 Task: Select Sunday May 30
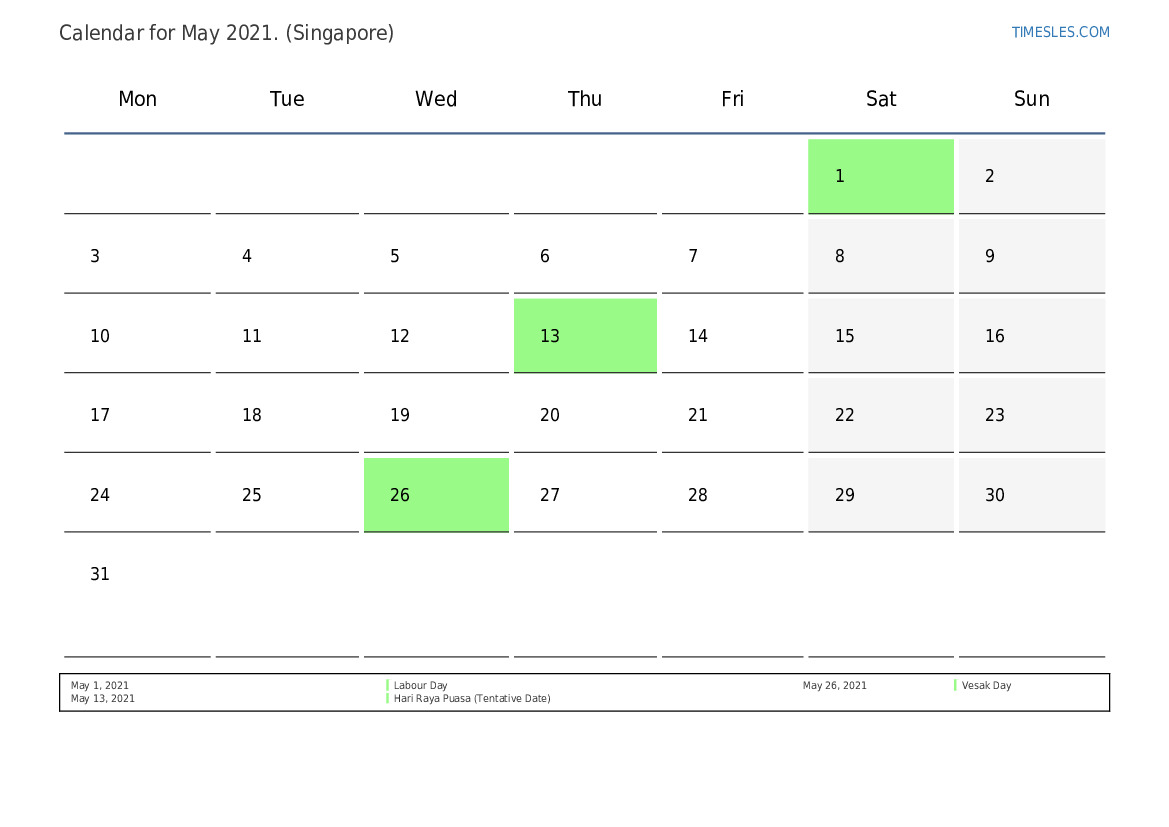click(1031, 495)
